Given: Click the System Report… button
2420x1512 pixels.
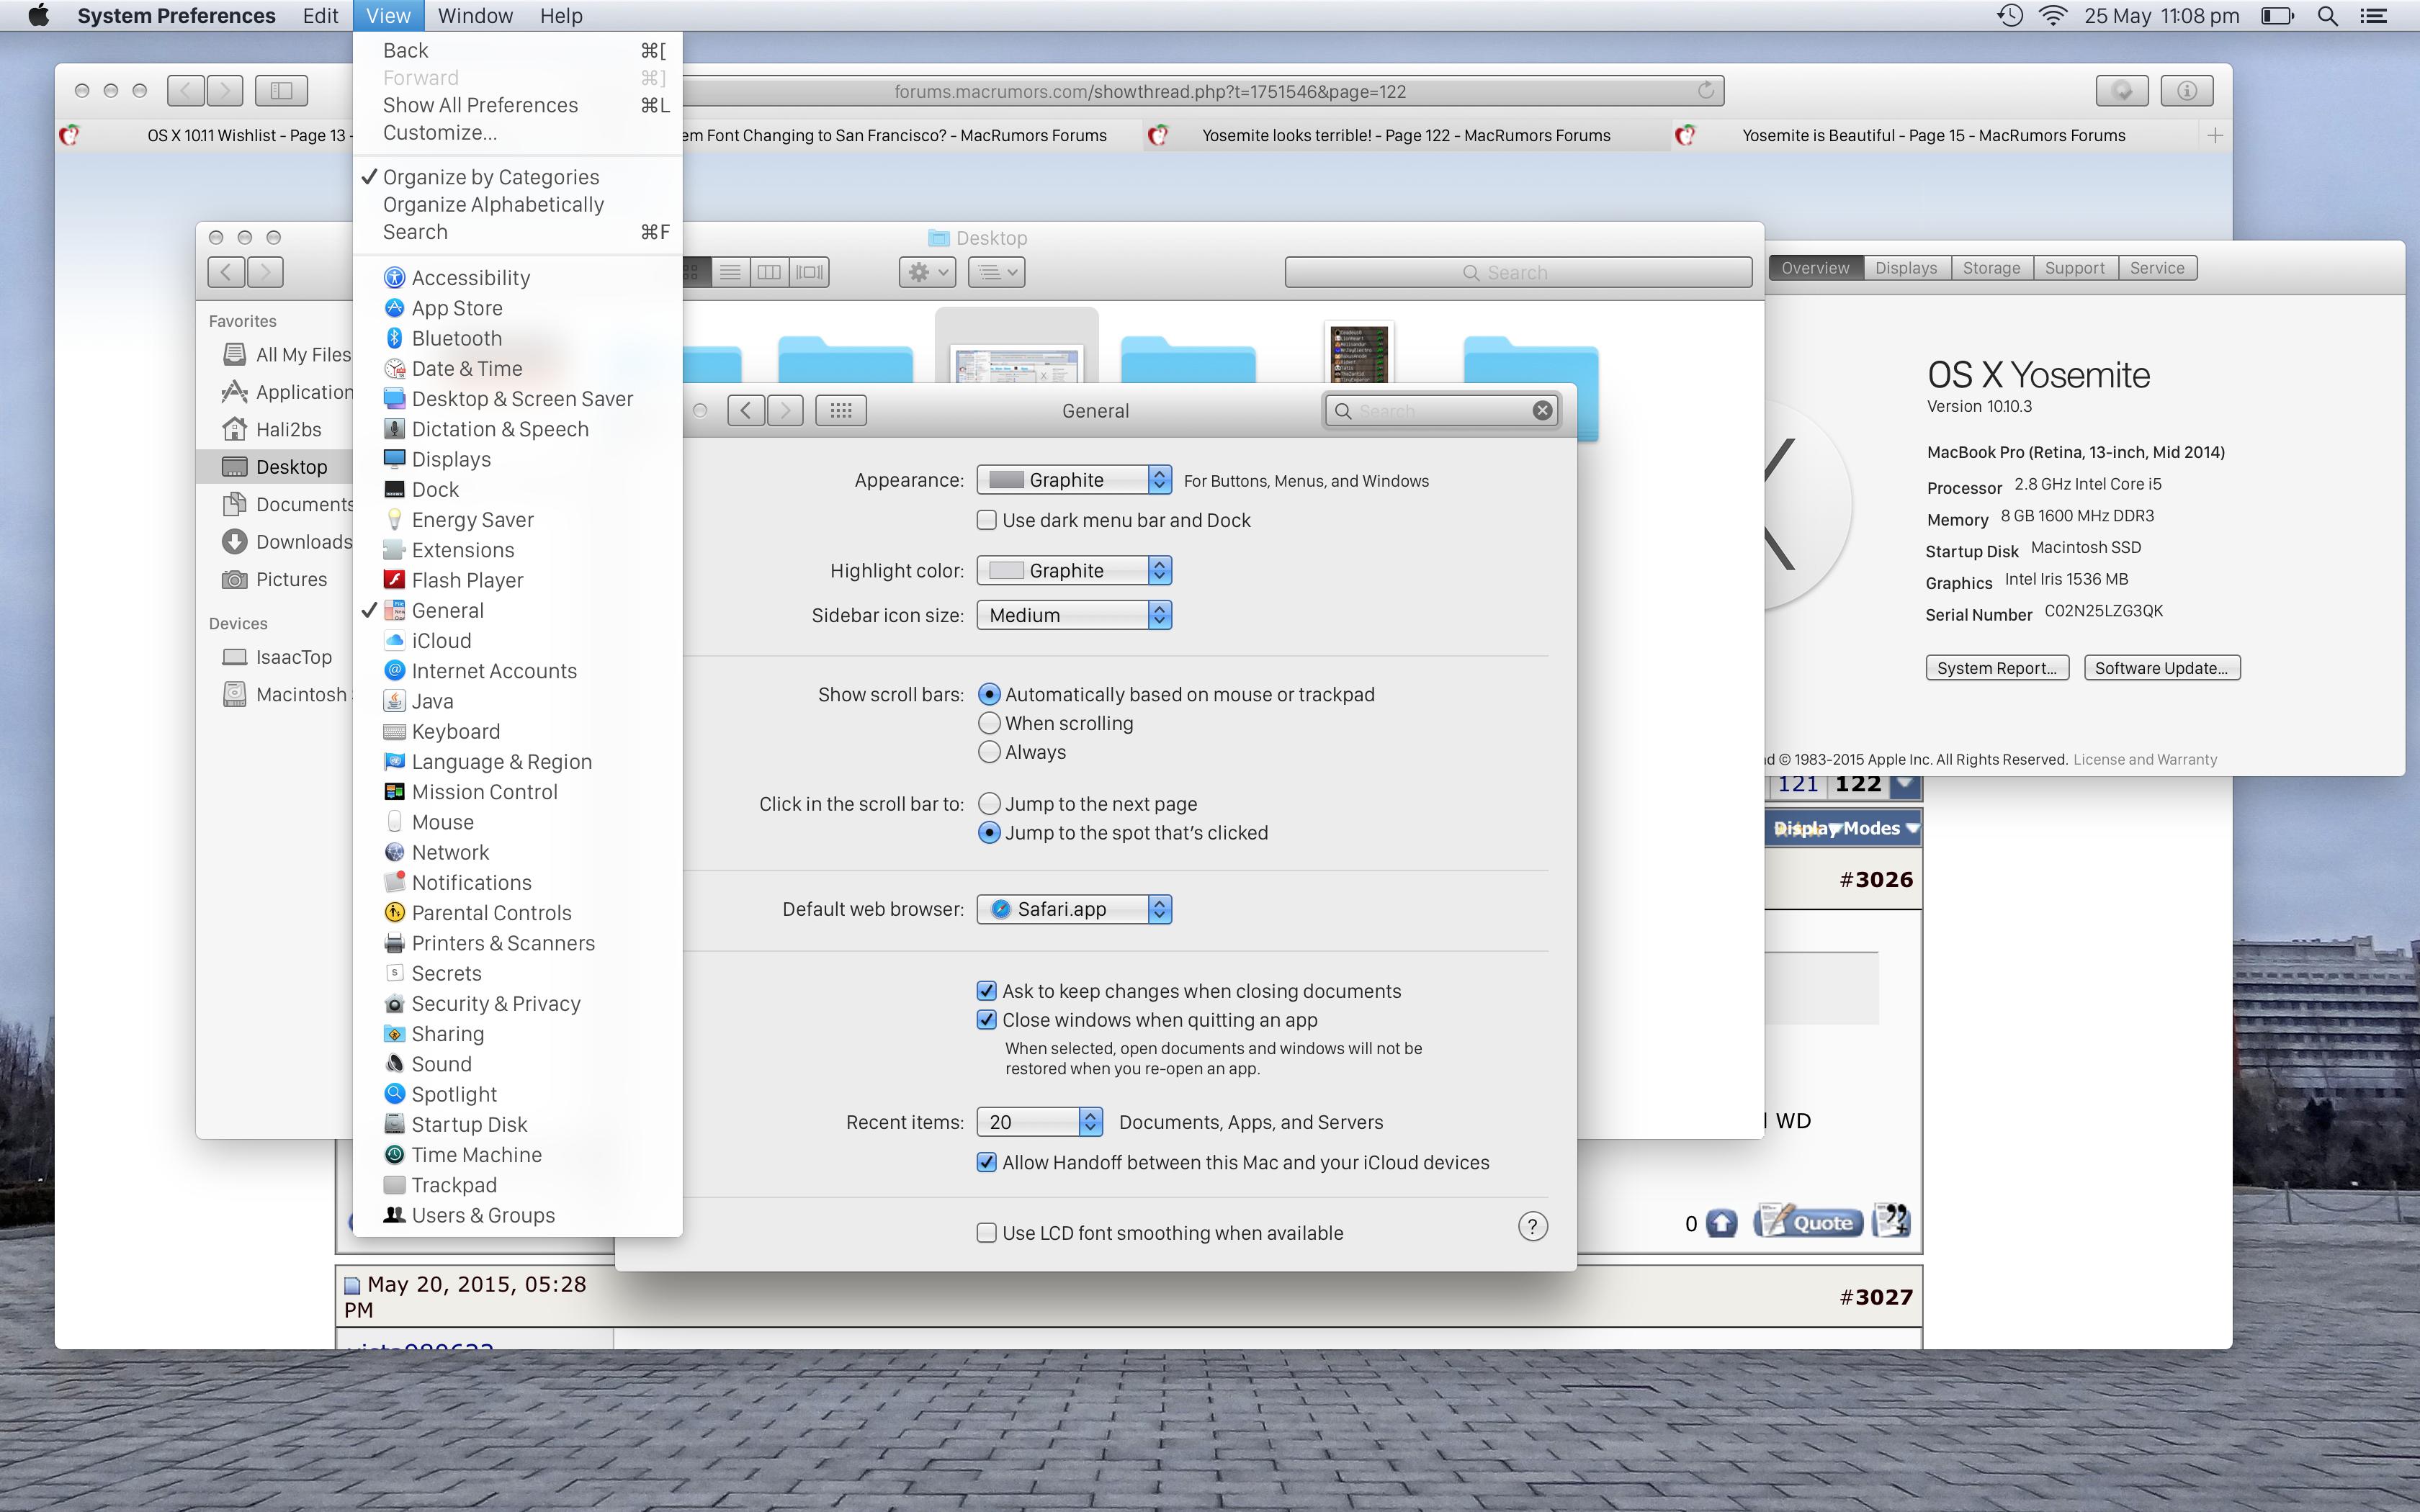Looking at the screenshot, I should [1996, 668].
